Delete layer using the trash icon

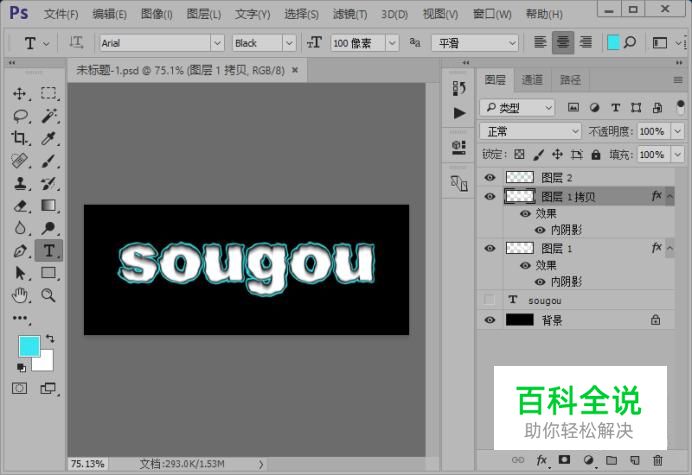[658, 460]
